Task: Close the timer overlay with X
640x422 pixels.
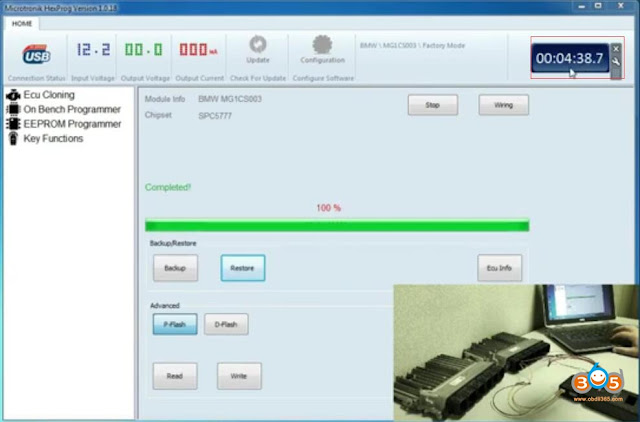Action: (x=616, y=49)
